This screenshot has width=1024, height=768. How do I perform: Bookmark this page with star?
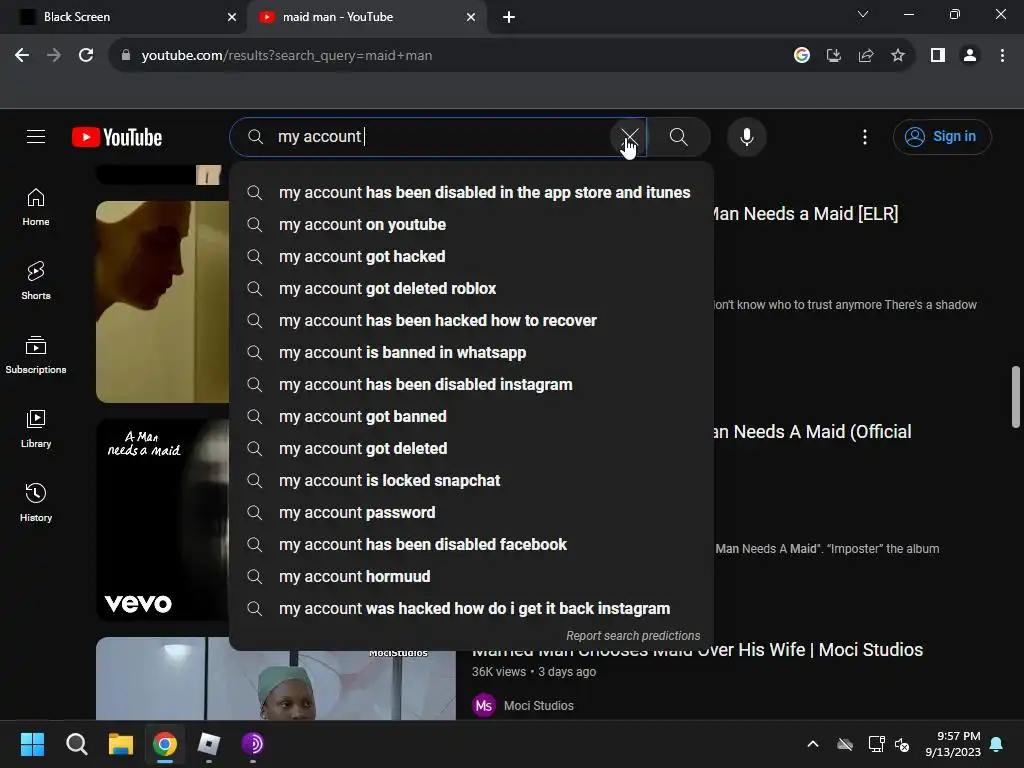[898, 56]
